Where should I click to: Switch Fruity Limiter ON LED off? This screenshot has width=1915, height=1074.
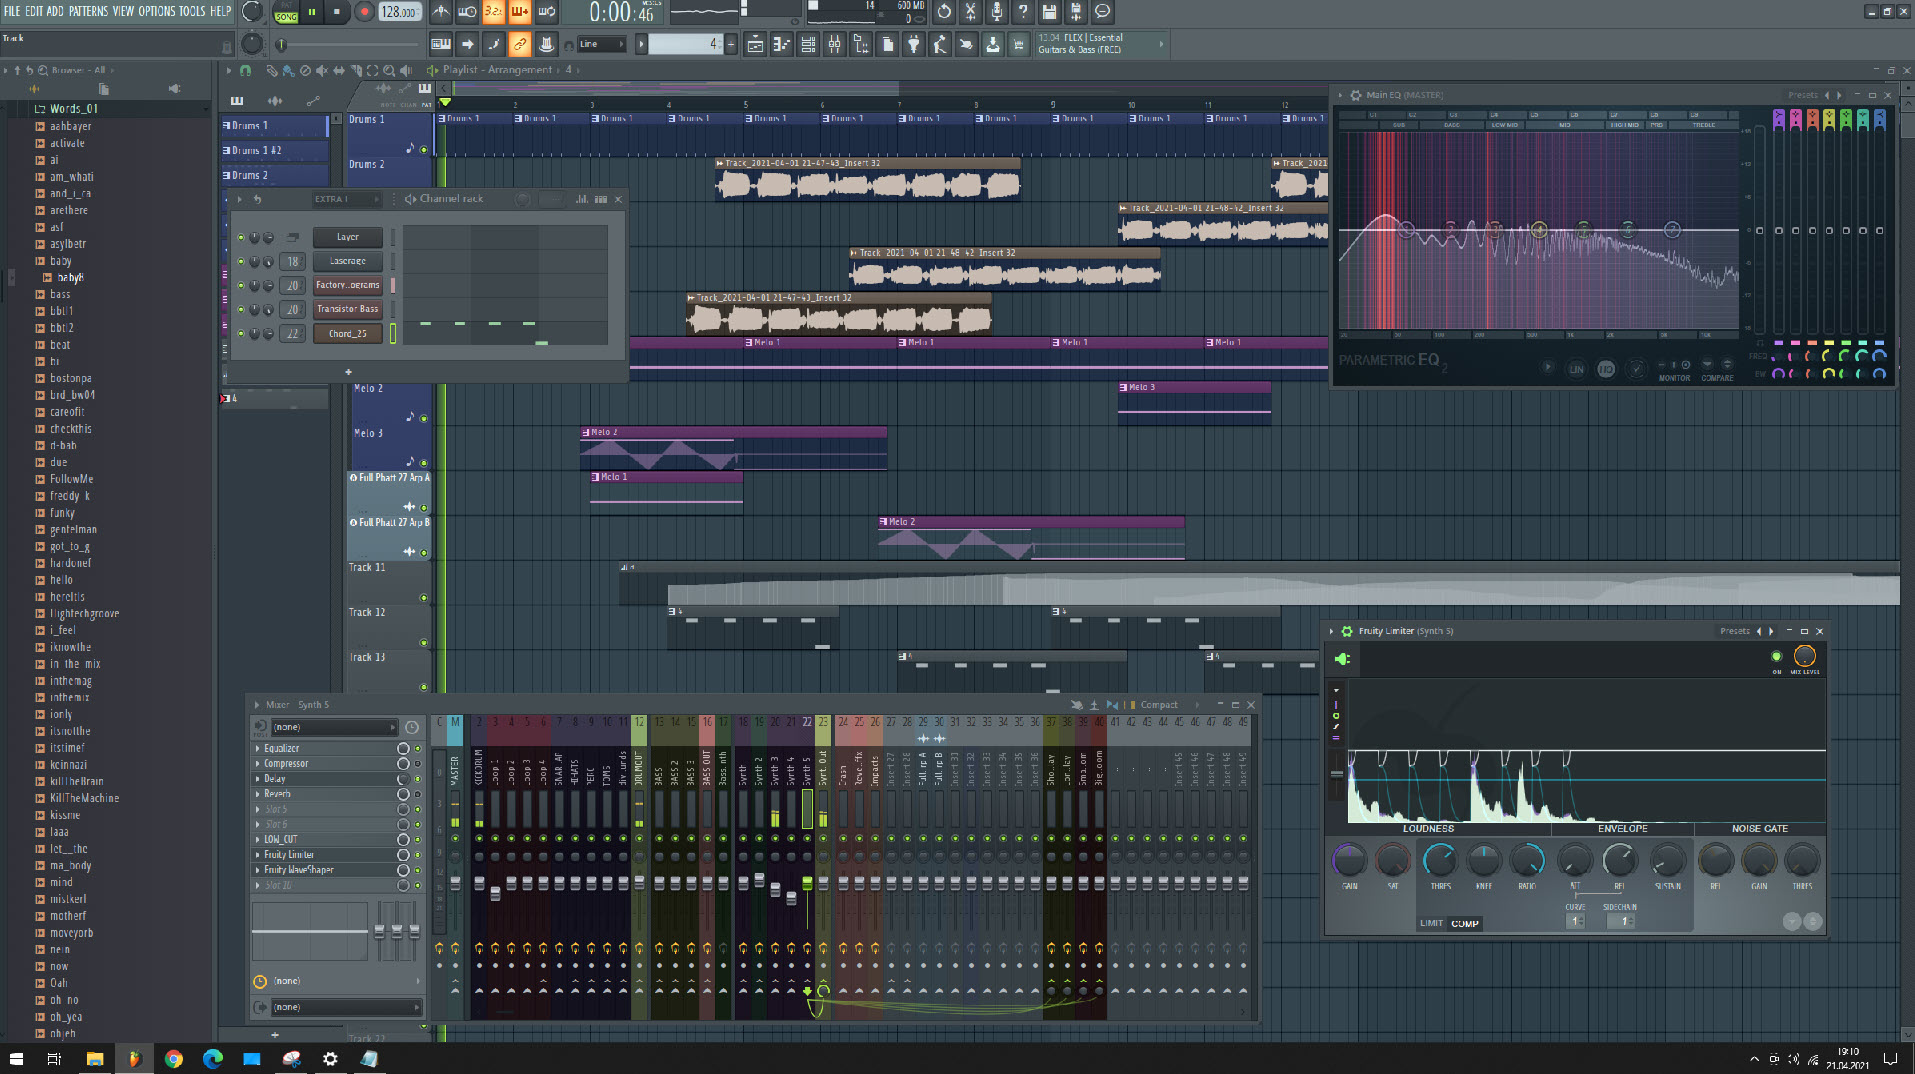click(x=1776, y=656)
